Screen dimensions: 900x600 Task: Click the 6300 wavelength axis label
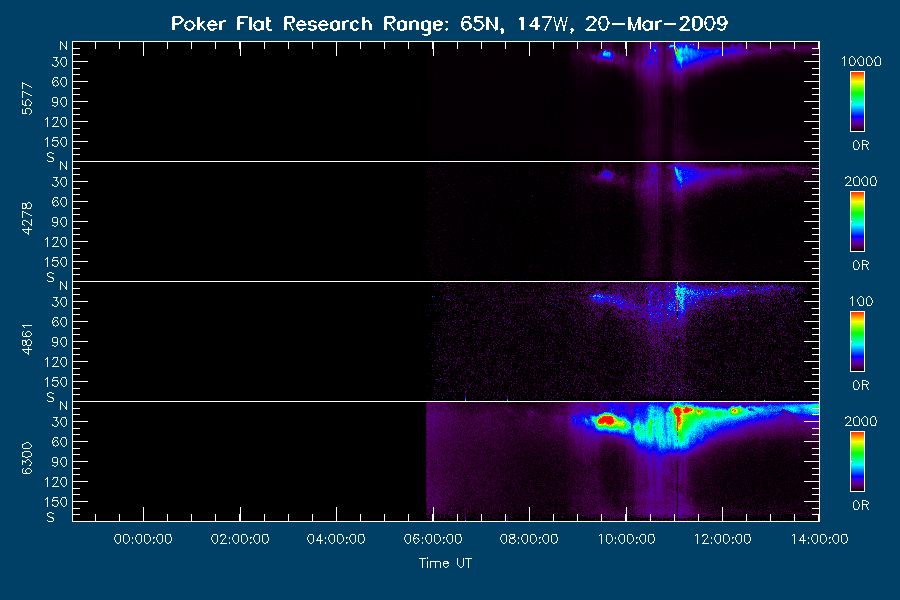click(x=27, y=459)
